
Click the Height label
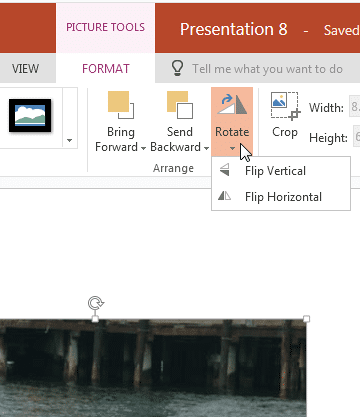coord(328,138)
